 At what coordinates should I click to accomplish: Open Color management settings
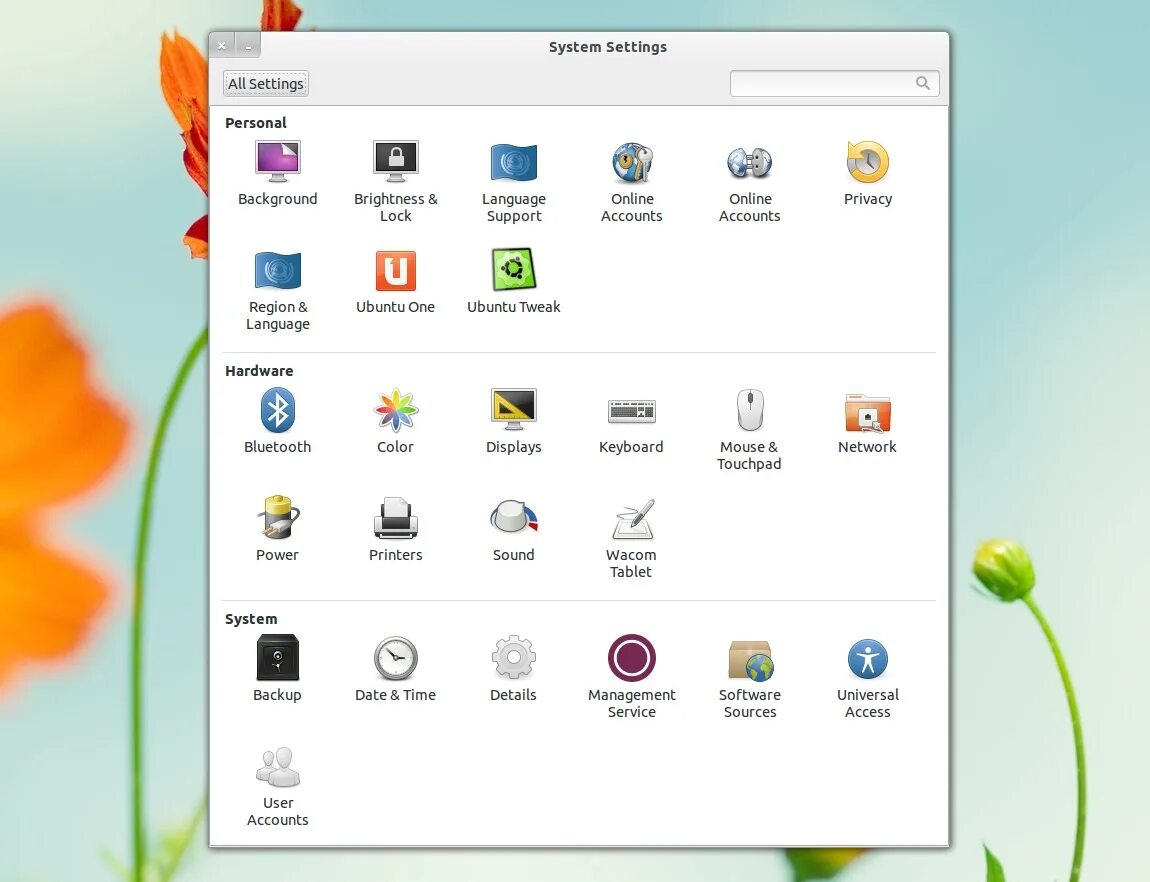(395, 410)
